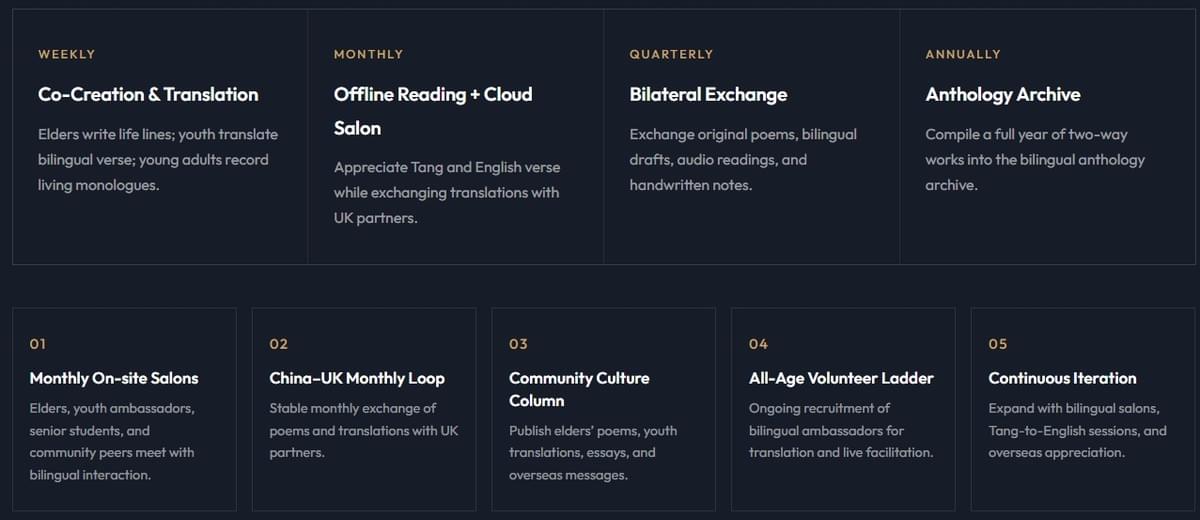Click the 'Ongoing recruitment of bilingual ambassadors' text
Image resolution: width=1200 pixels, height=520 pixels.
point(841,430)
